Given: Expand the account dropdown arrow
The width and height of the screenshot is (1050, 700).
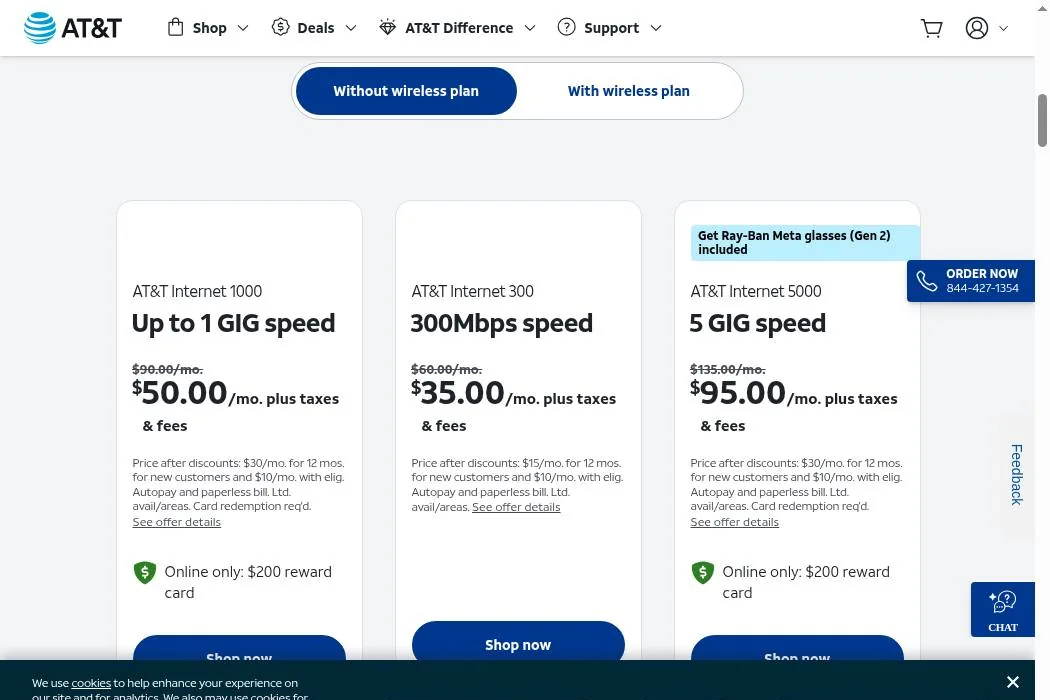Looking at the screenshot, I should pyautogui.click(x=1003, y=28).
